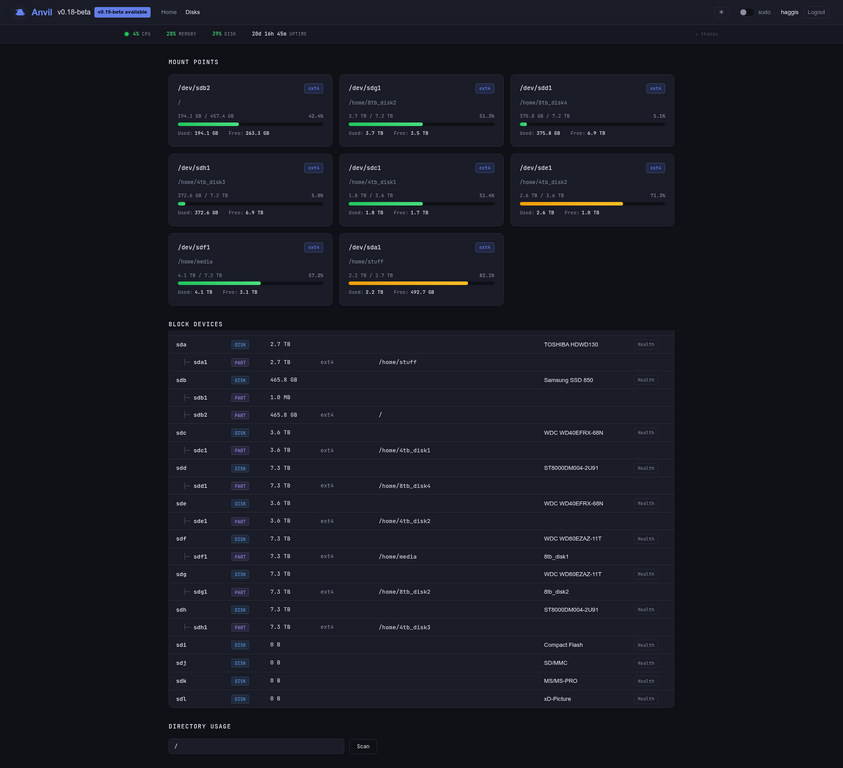This screenshot has height=768, width=843.
Task: Click the DISK badge on sdi row
Action: (x=240, y=645)
